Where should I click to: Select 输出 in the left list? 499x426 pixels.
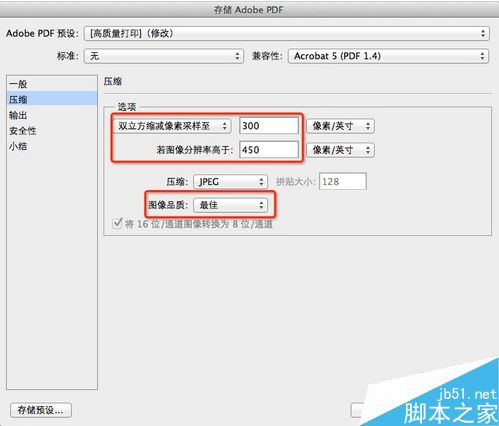tap(52, 115)
